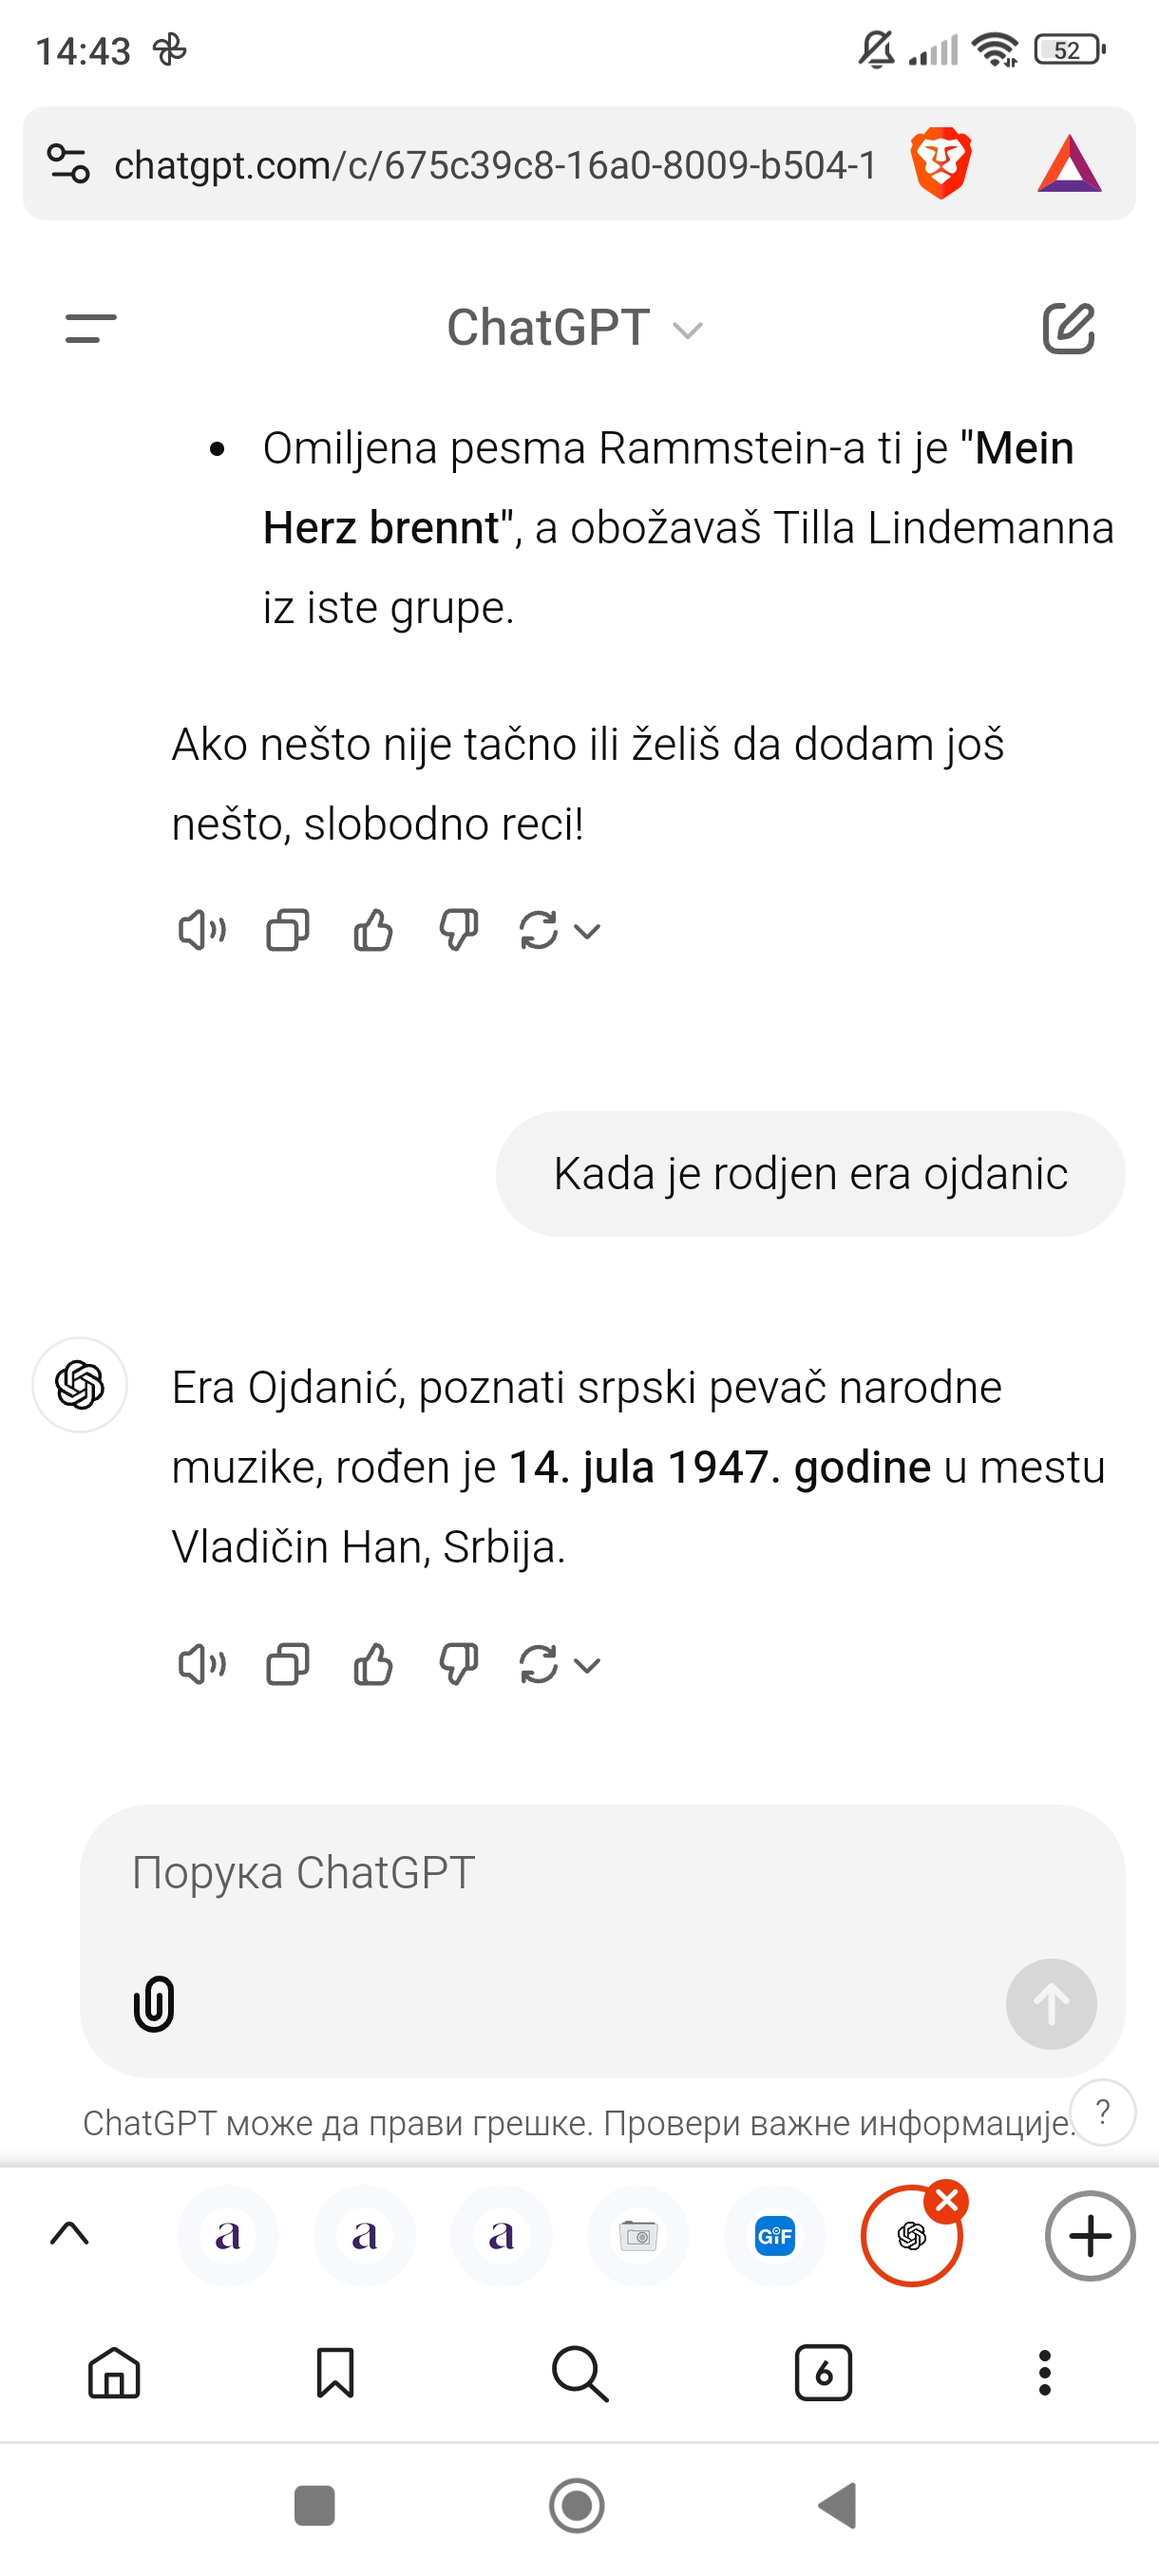Viewport: 1159px width, 2576px height.
Task: Add a new browser tab
Action: click(x=1089, y=2236)
